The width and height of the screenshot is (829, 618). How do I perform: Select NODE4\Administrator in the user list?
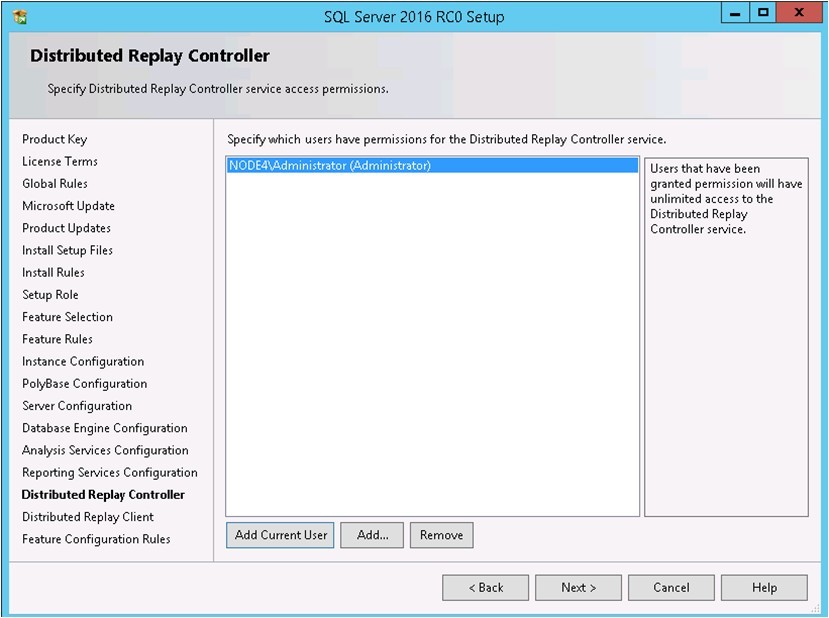click(432, 165)
